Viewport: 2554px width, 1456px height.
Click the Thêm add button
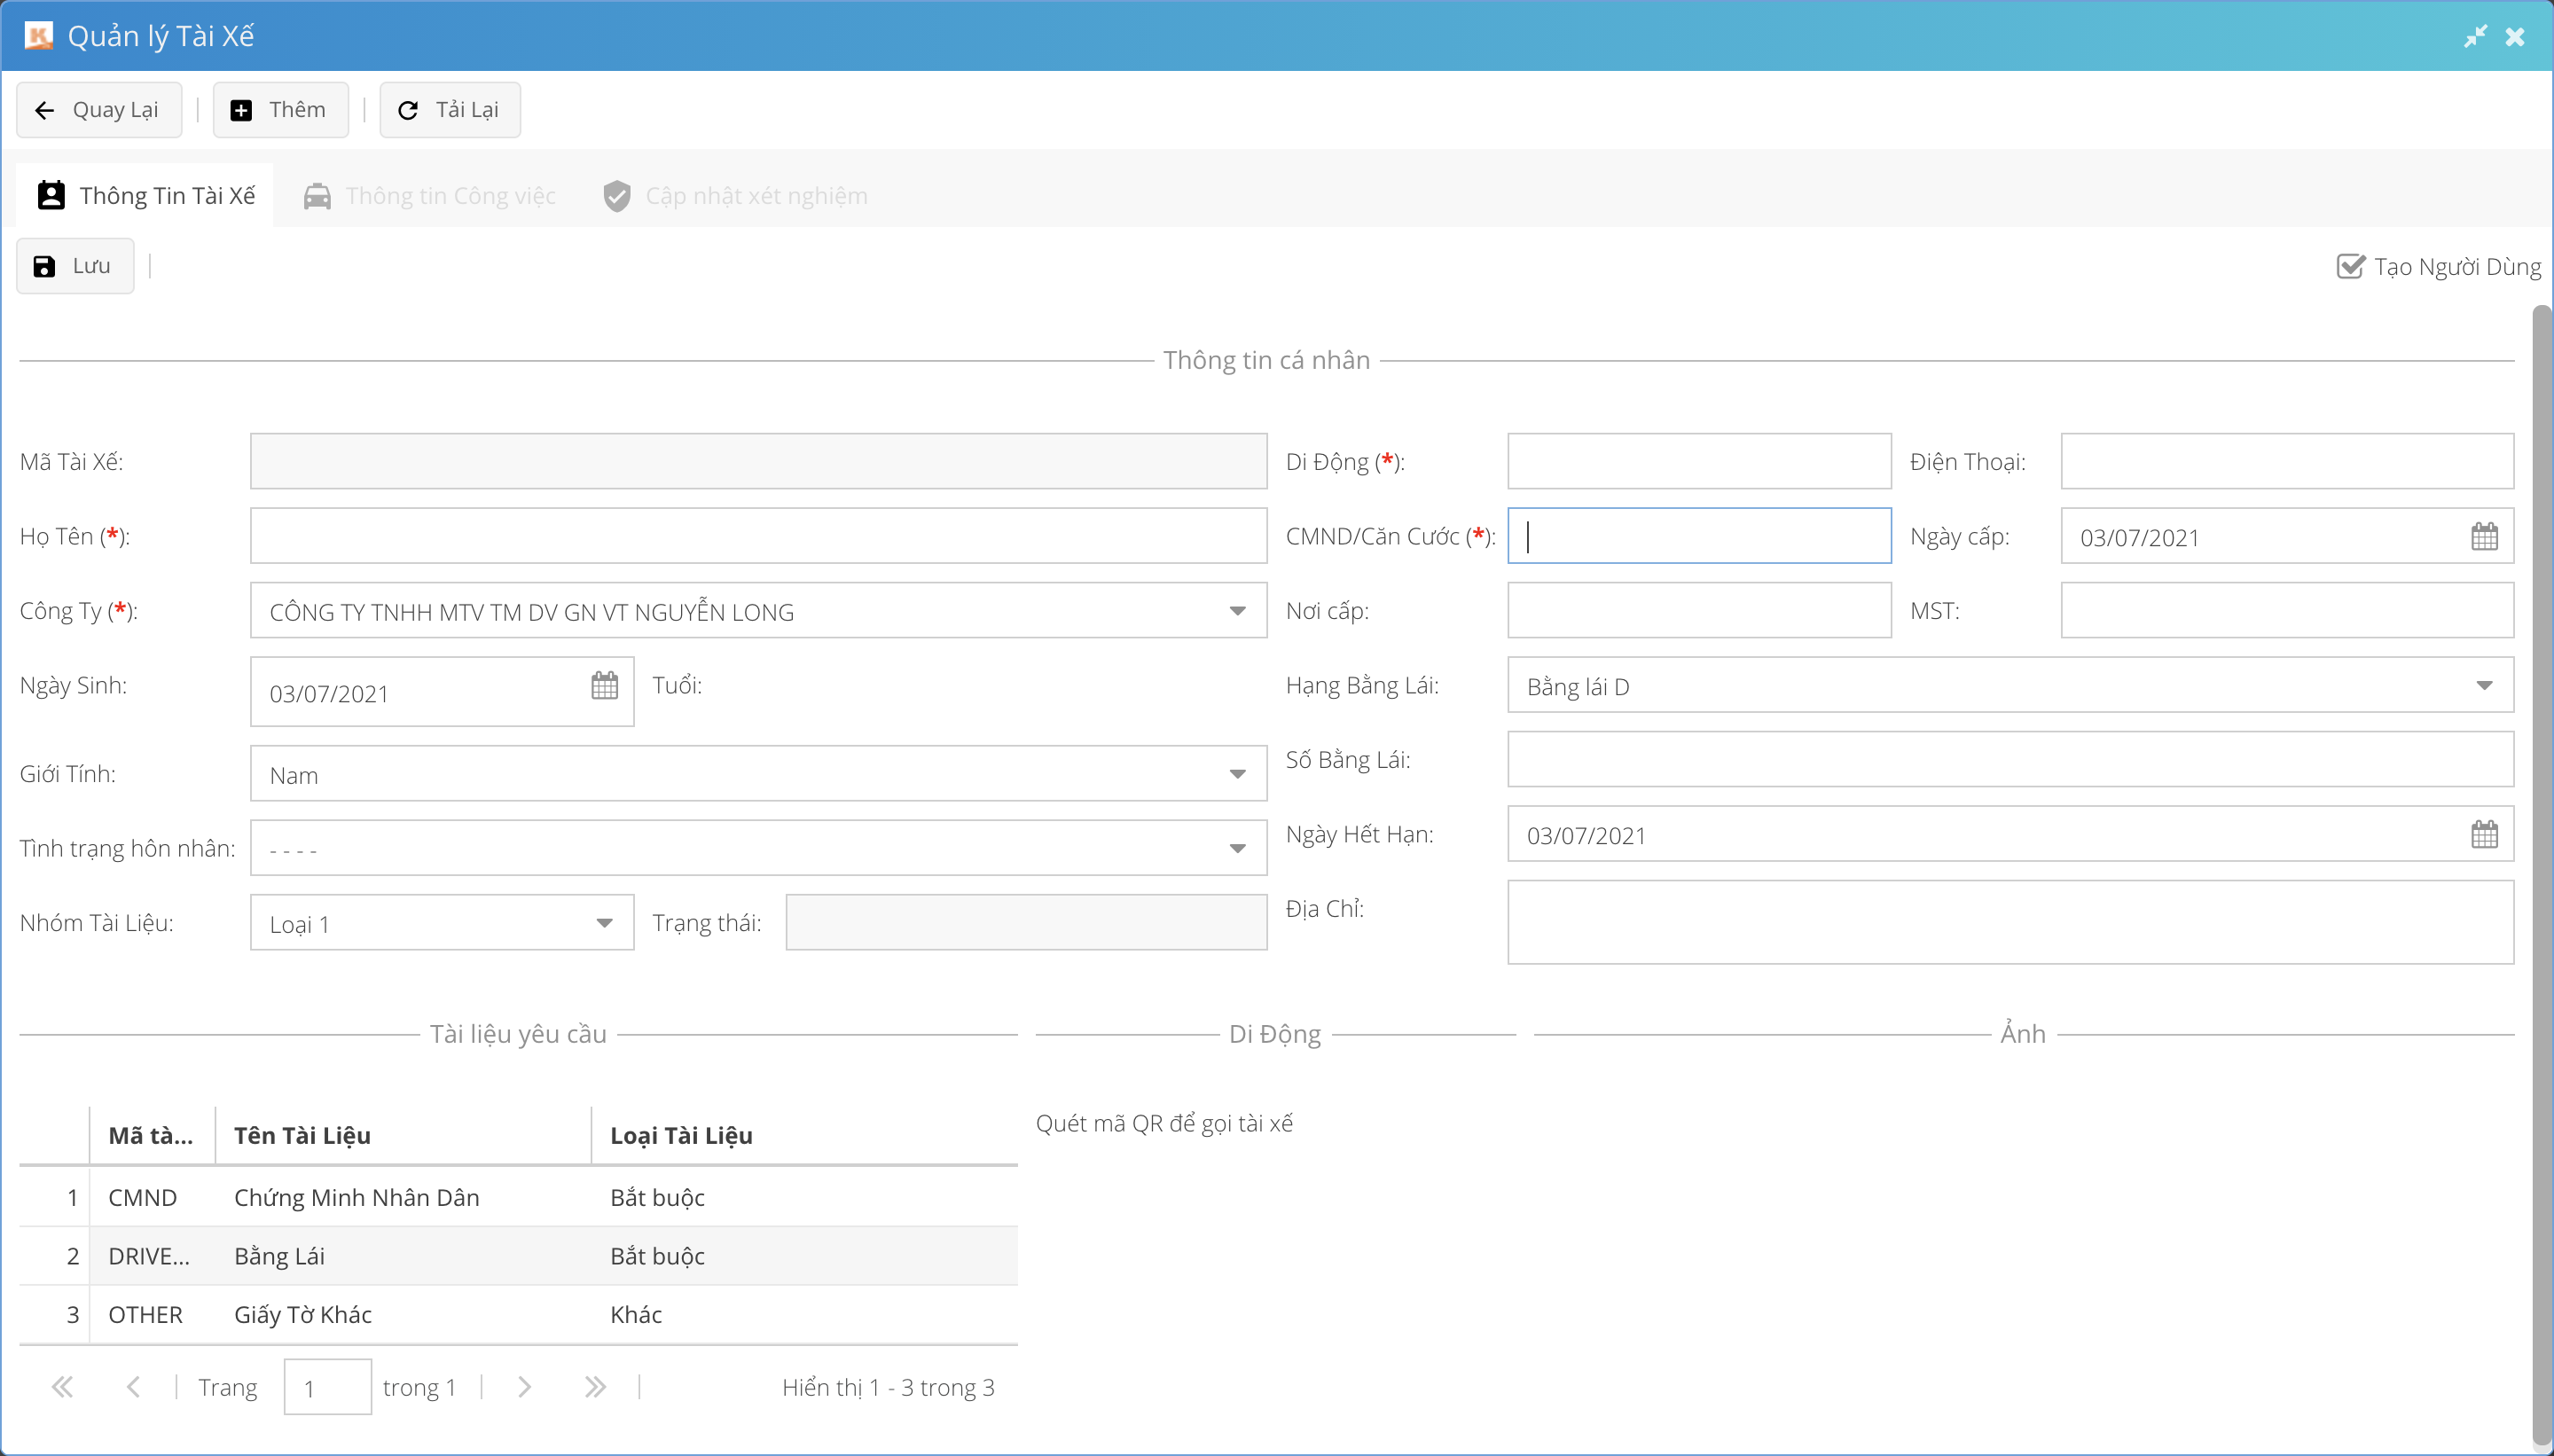280,110
